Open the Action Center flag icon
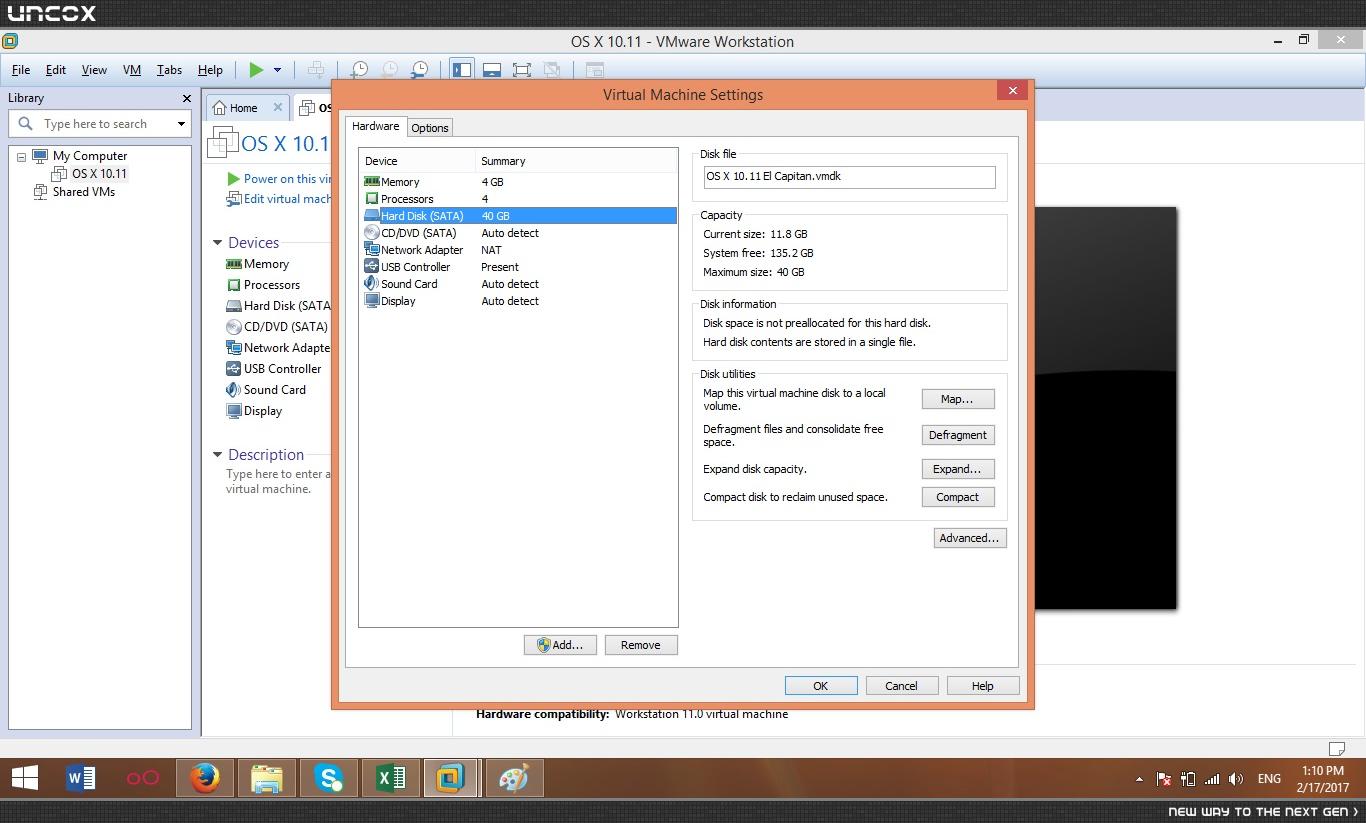This screenshot has height=823, width=1366. pyautogui.click(x=1164, y=779)
